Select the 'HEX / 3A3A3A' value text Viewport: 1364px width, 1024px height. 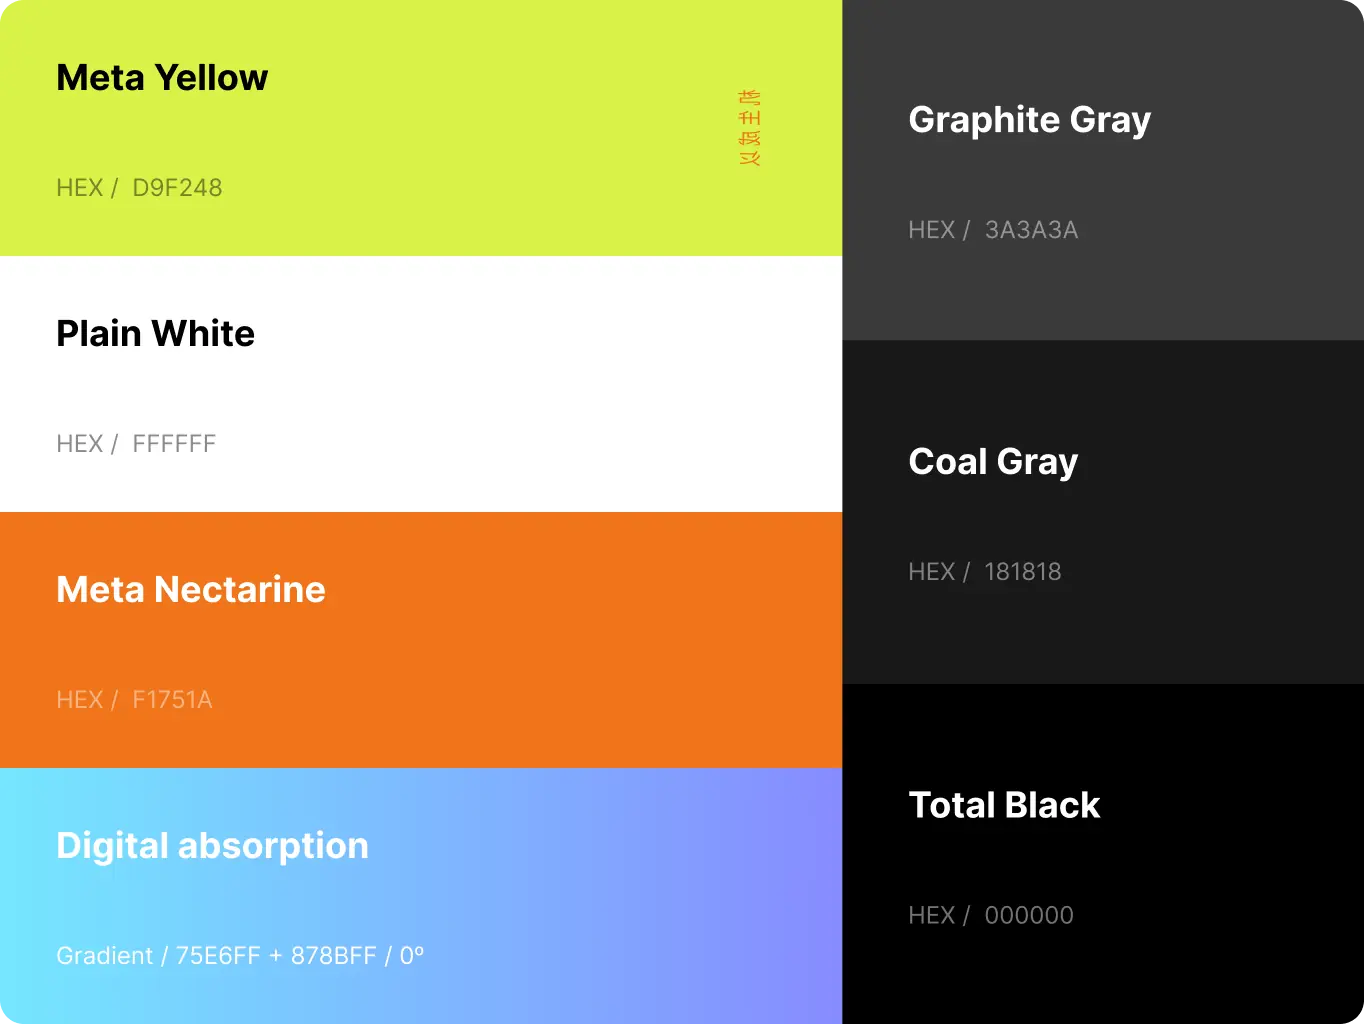993,230
